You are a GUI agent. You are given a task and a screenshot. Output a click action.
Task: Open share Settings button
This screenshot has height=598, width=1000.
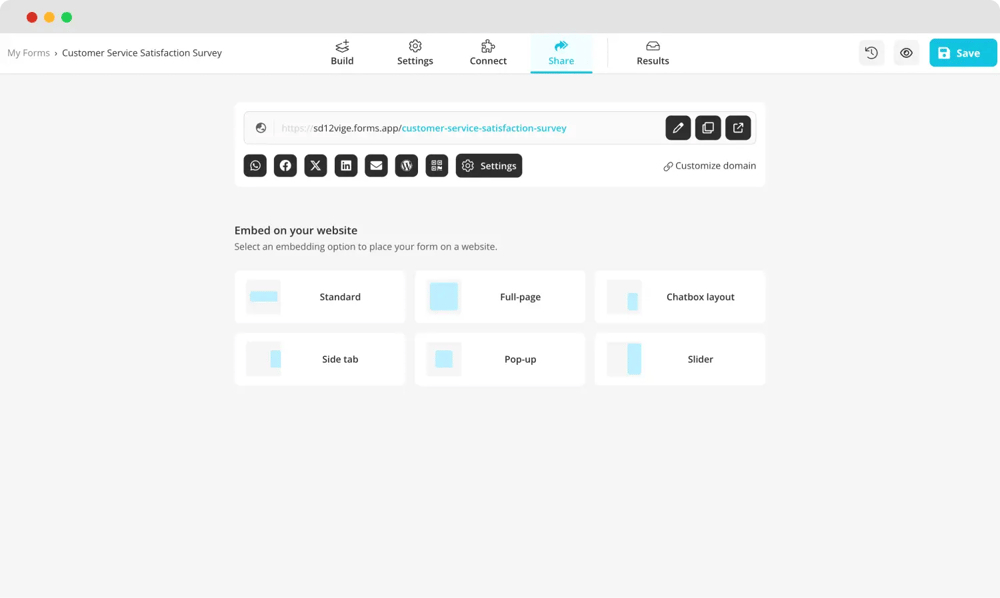click(x=489, y=166)
